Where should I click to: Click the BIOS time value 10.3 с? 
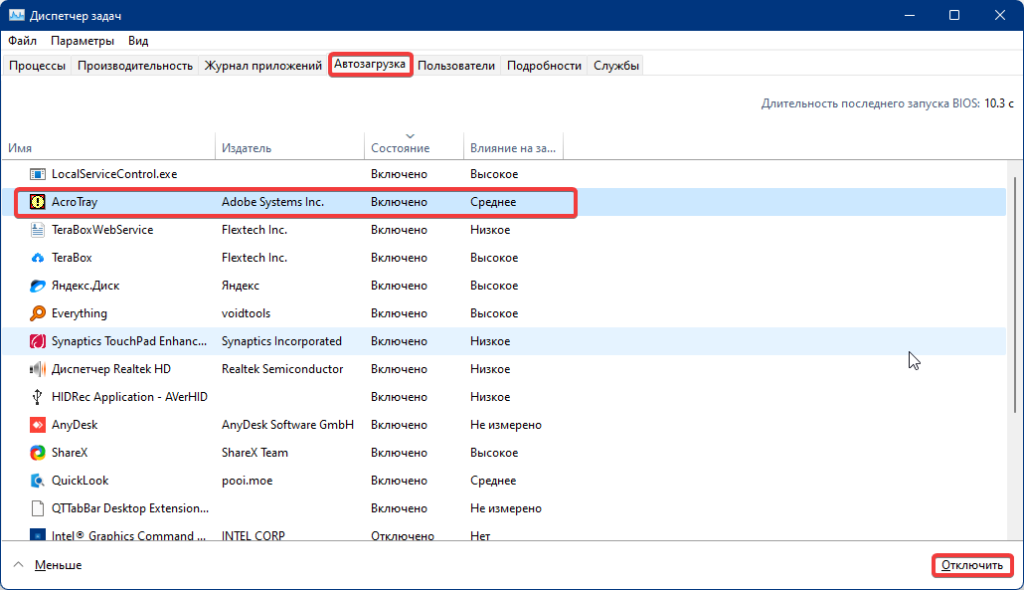click(999, 103)
